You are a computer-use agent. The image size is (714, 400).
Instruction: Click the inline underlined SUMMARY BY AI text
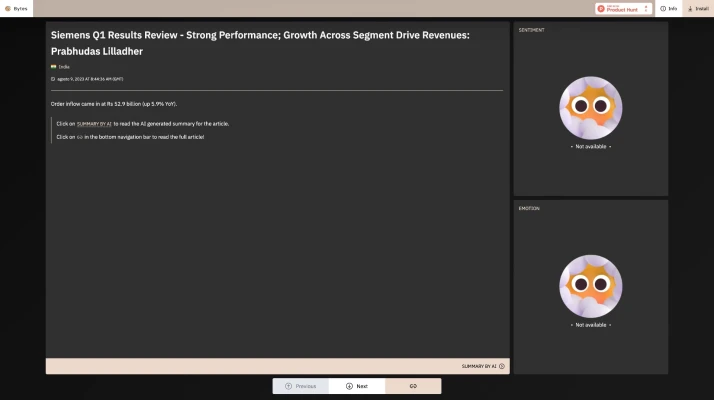pyautogui.click(x=94, y=124)
